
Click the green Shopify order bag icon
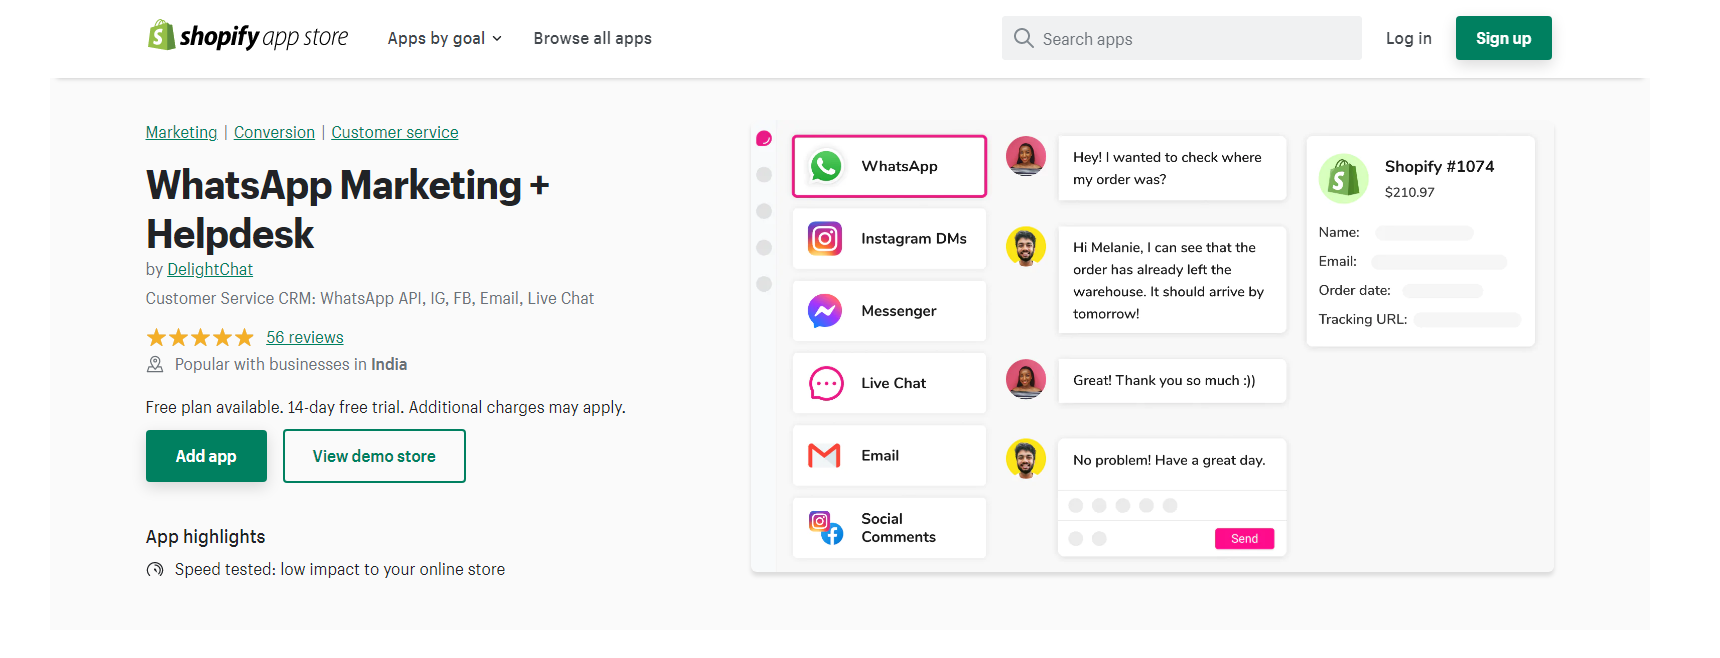pos(1343,179)
